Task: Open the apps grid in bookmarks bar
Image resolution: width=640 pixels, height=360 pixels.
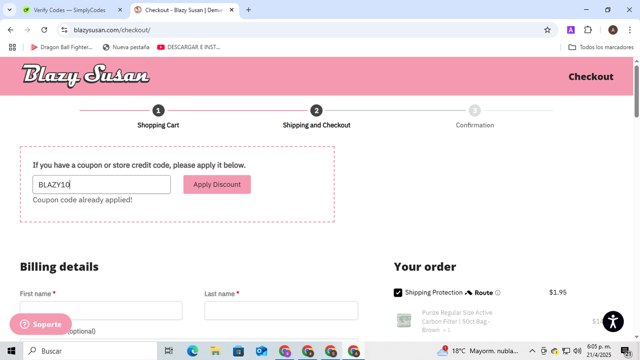Action: tap(12, 47)
